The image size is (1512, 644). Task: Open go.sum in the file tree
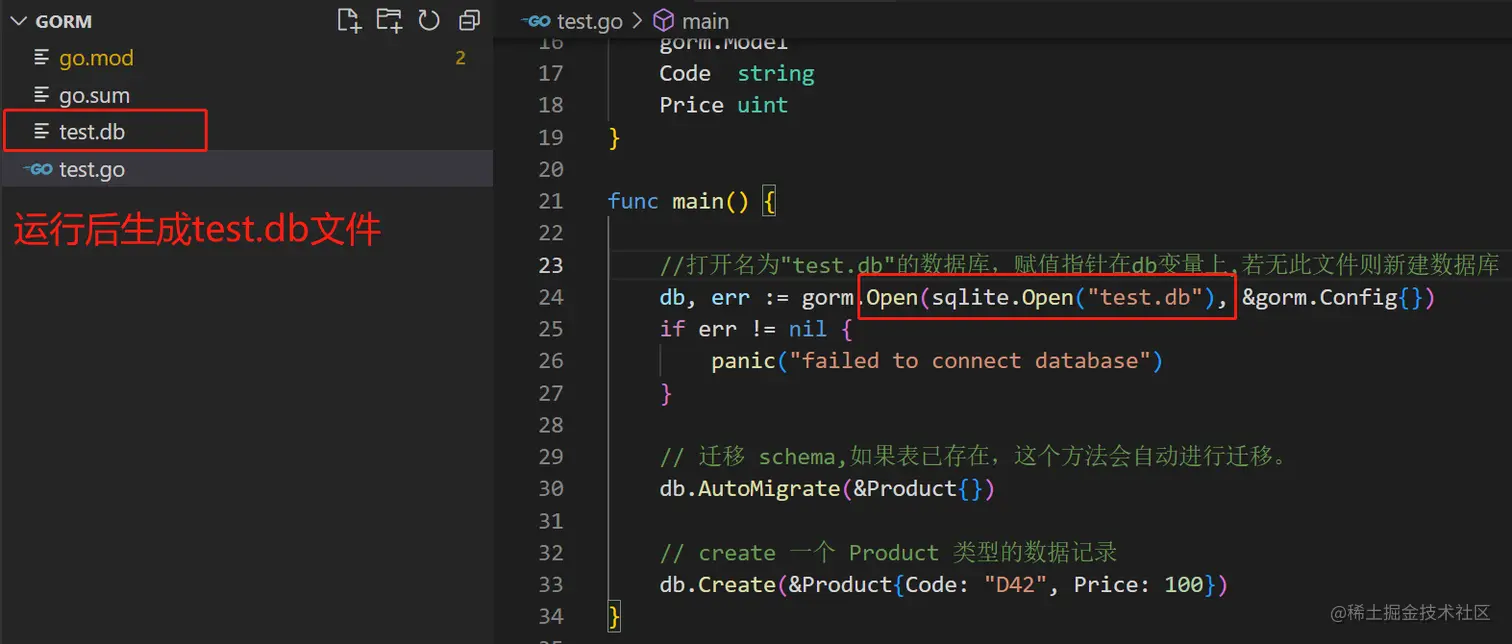(246, 96)
